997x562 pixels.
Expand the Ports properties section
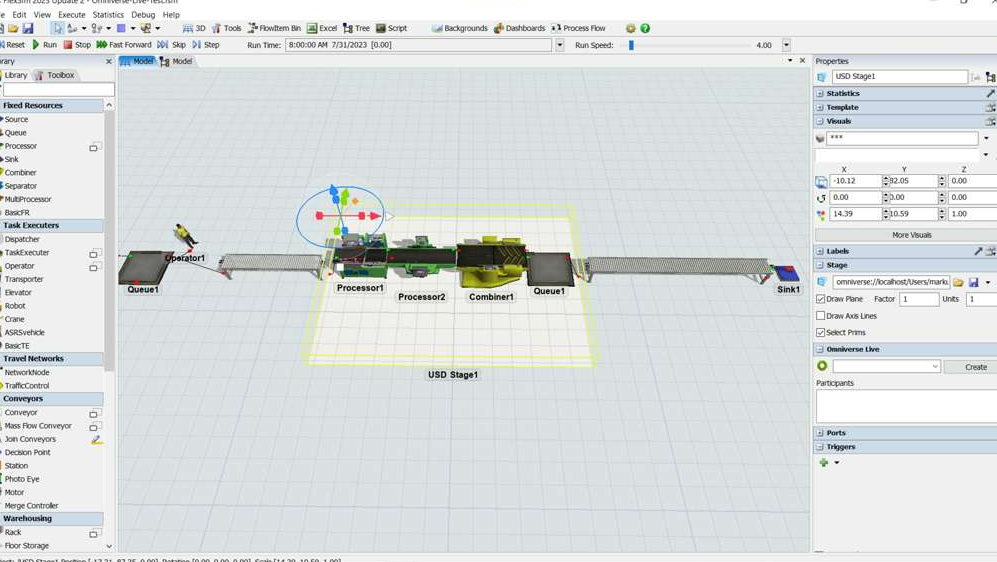click(820, 432)
